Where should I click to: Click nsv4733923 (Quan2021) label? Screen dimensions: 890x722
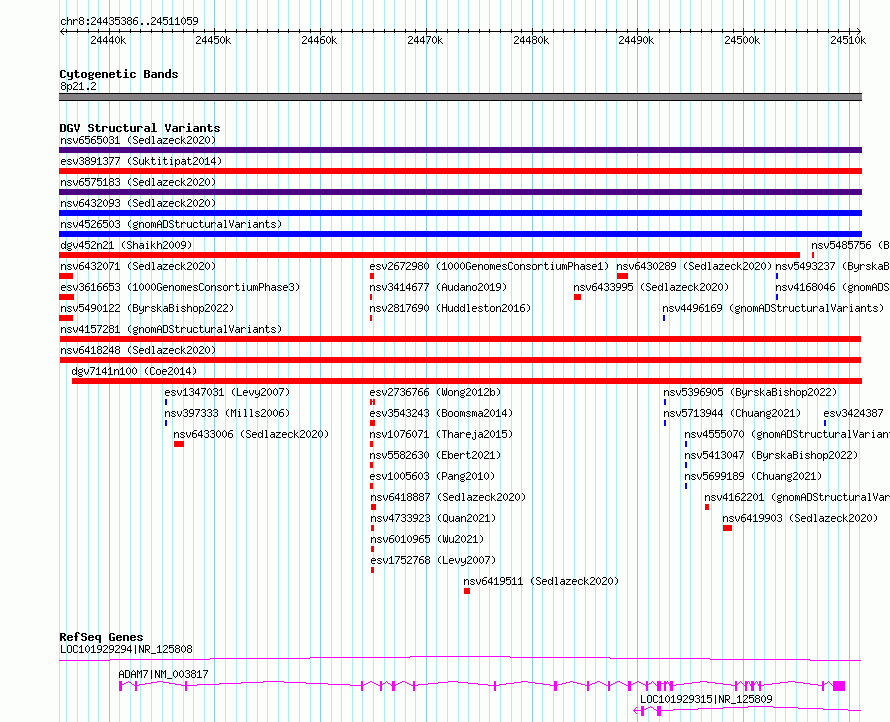tap(433, 518)
